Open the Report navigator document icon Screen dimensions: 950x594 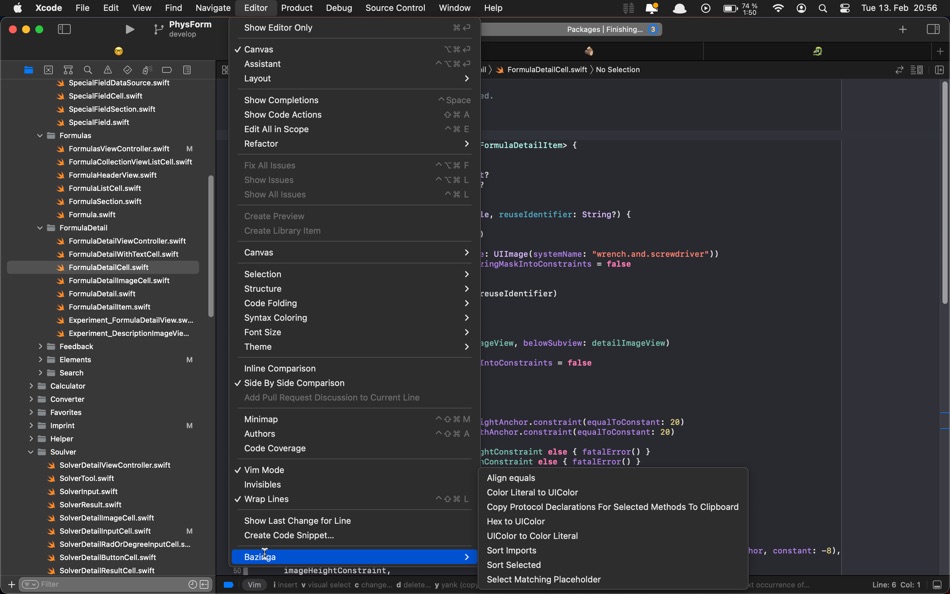187,70
